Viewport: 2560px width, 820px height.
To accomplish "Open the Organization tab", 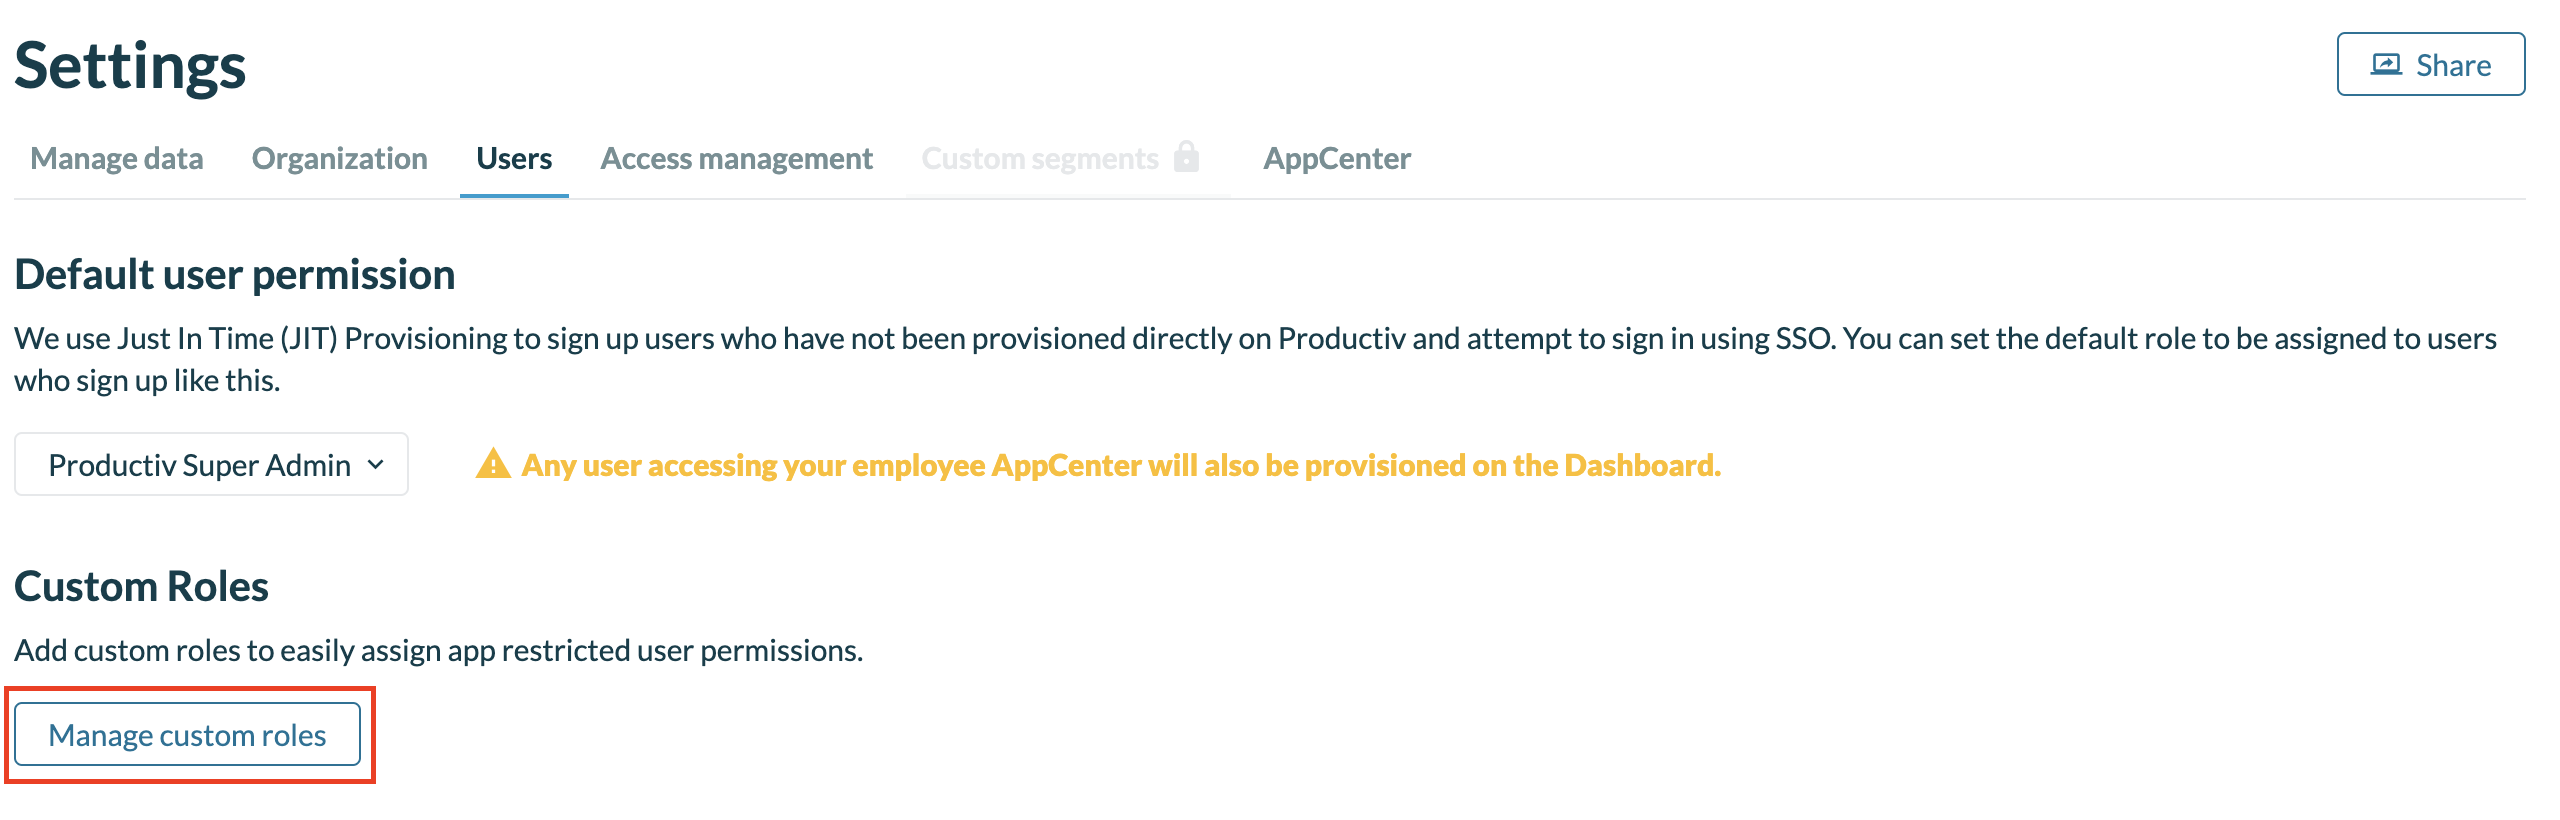I will (339, 158).
